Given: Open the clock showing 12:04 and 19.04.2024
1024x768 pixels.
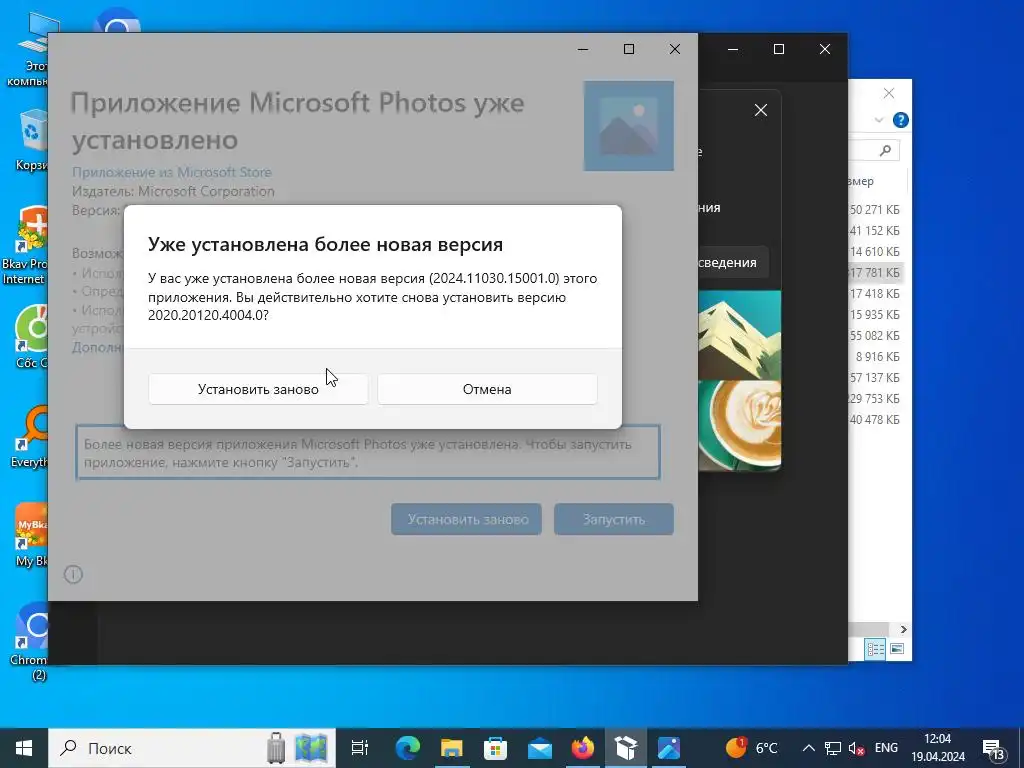Looking at the screenshot, I should pyautogui.click(x=938, y=748).
